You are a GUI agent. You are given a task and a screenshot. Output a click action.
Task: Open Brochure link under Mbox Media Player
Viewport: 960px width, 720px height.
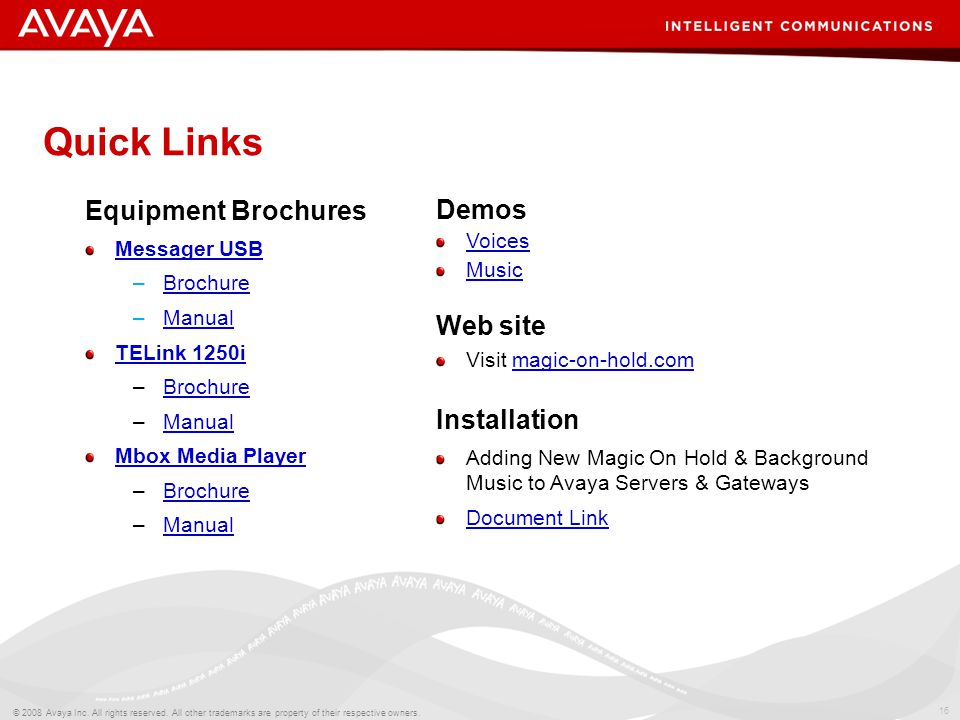[206, 492]
